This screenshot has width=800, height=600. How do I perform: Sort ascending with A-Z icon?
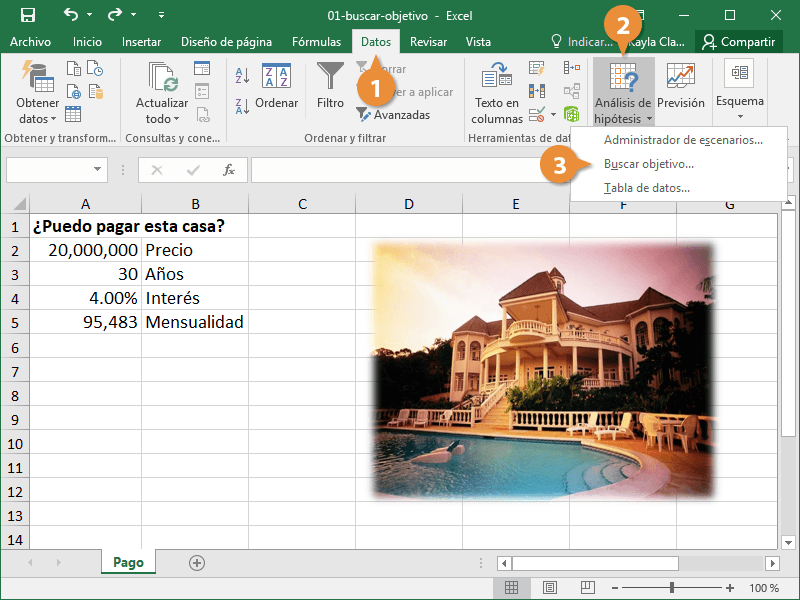click(242, 75)
